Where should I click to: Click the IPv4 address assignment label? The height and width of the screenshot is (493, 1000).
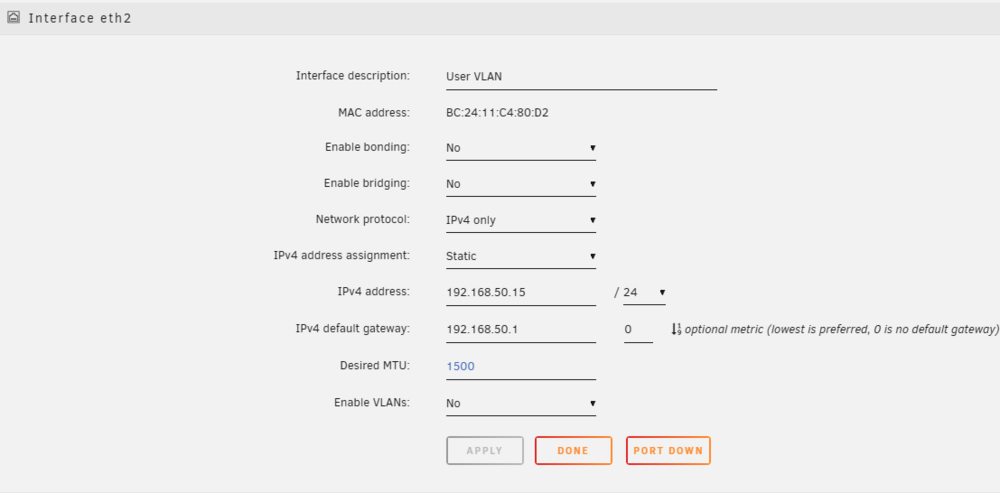coord(342,256)
